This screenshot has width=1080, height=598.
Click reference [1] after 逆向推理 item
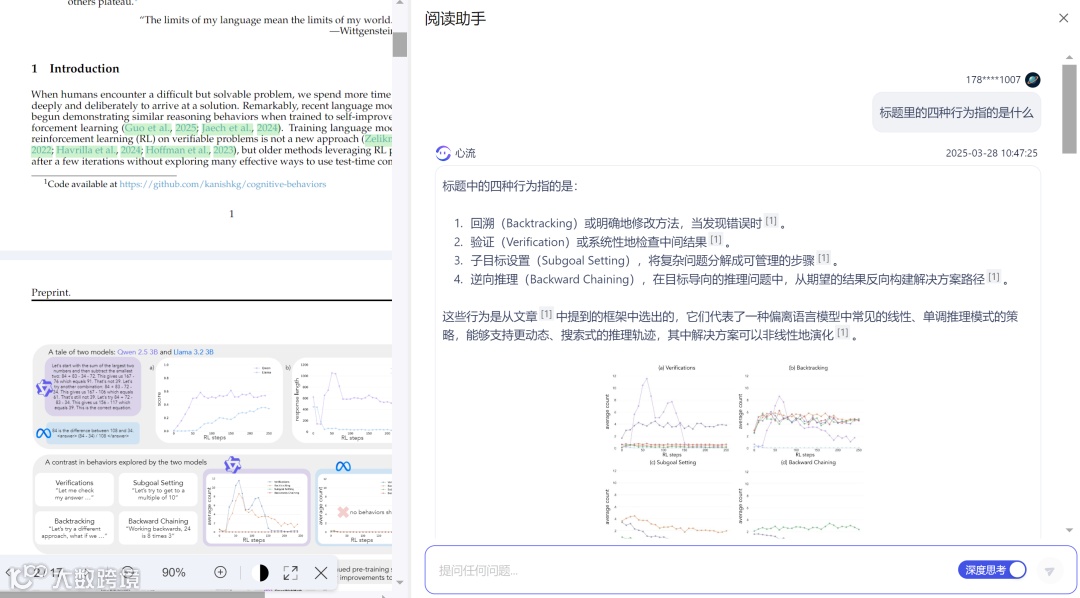click(994, 277)
